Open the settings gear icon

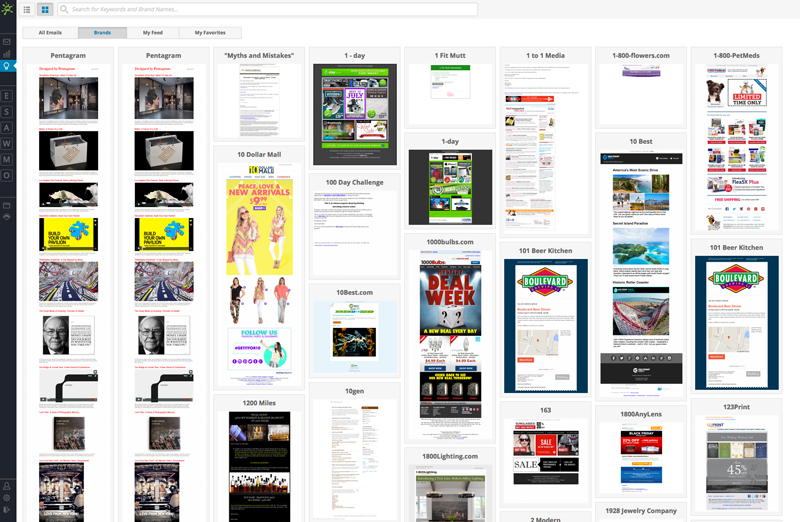coord(7,498)
